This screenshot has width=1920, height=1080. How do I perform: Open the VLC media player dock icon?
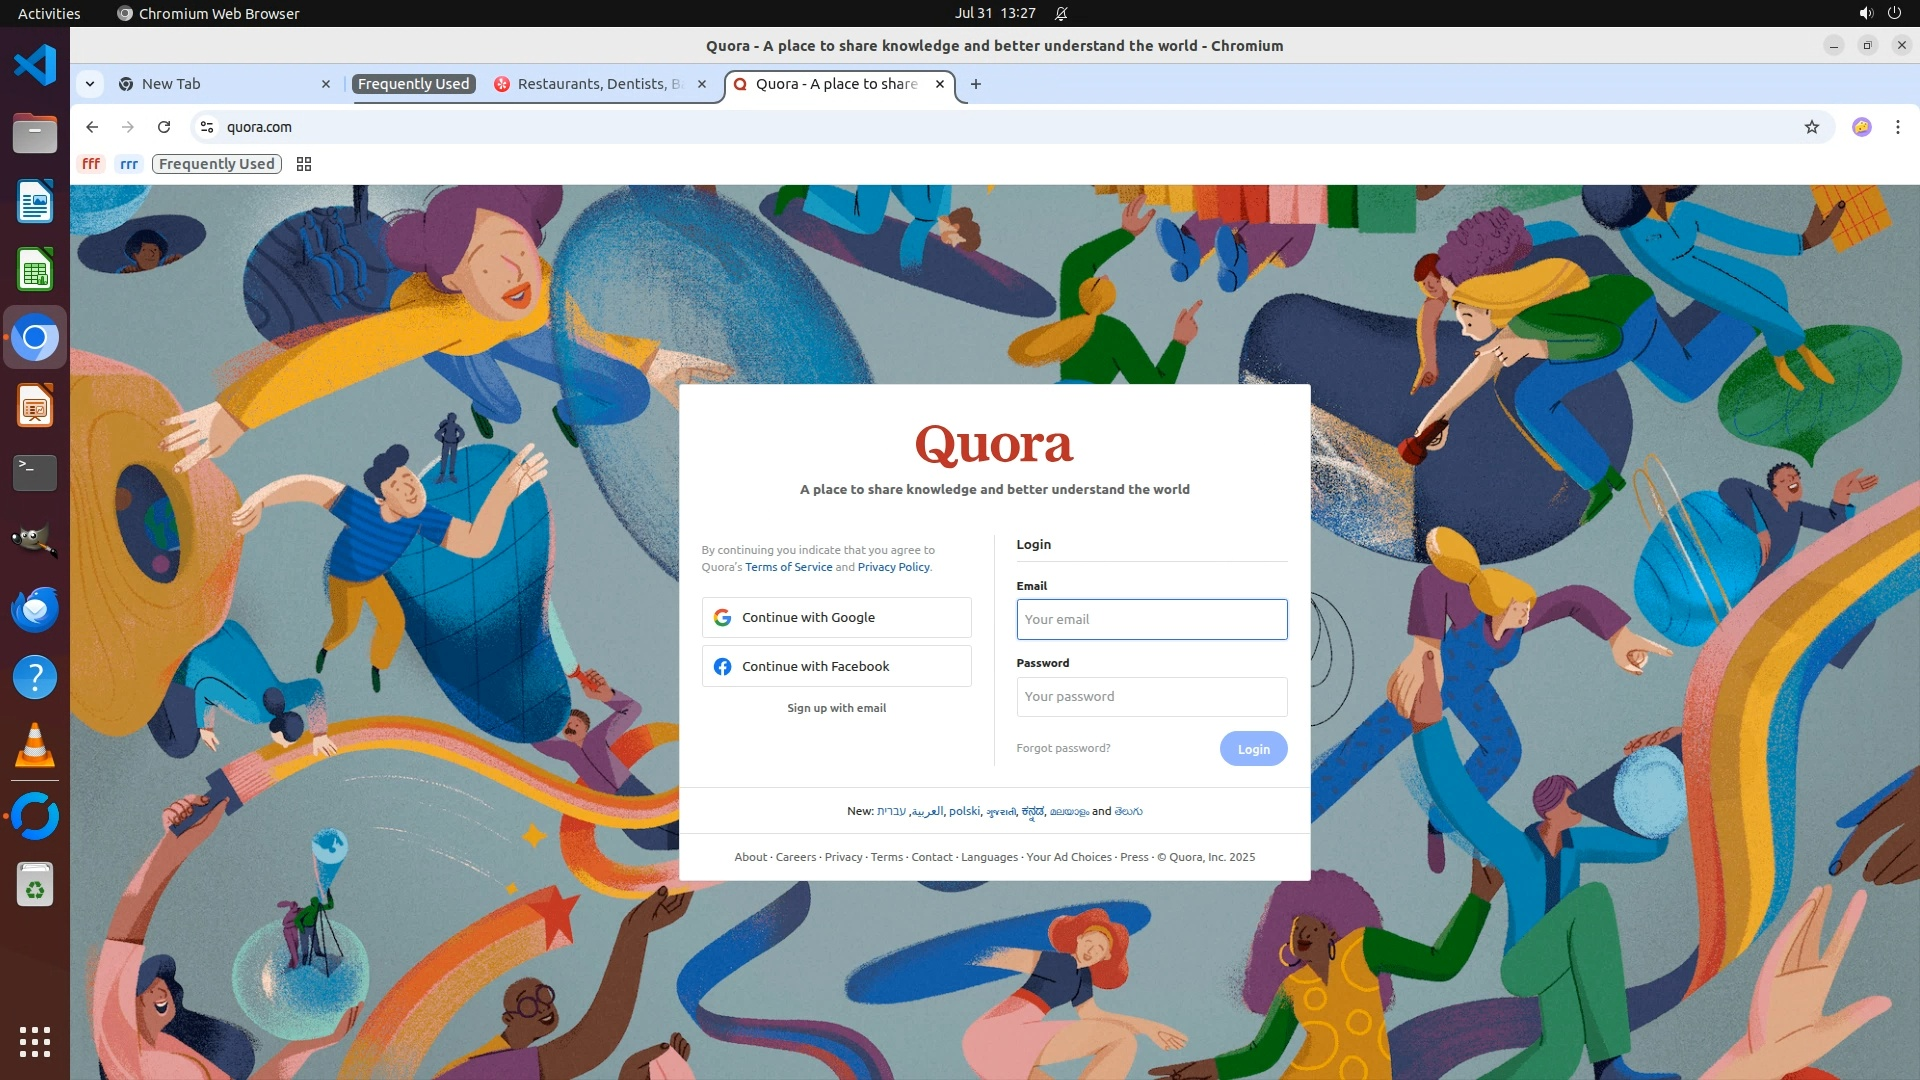(35, 746)
